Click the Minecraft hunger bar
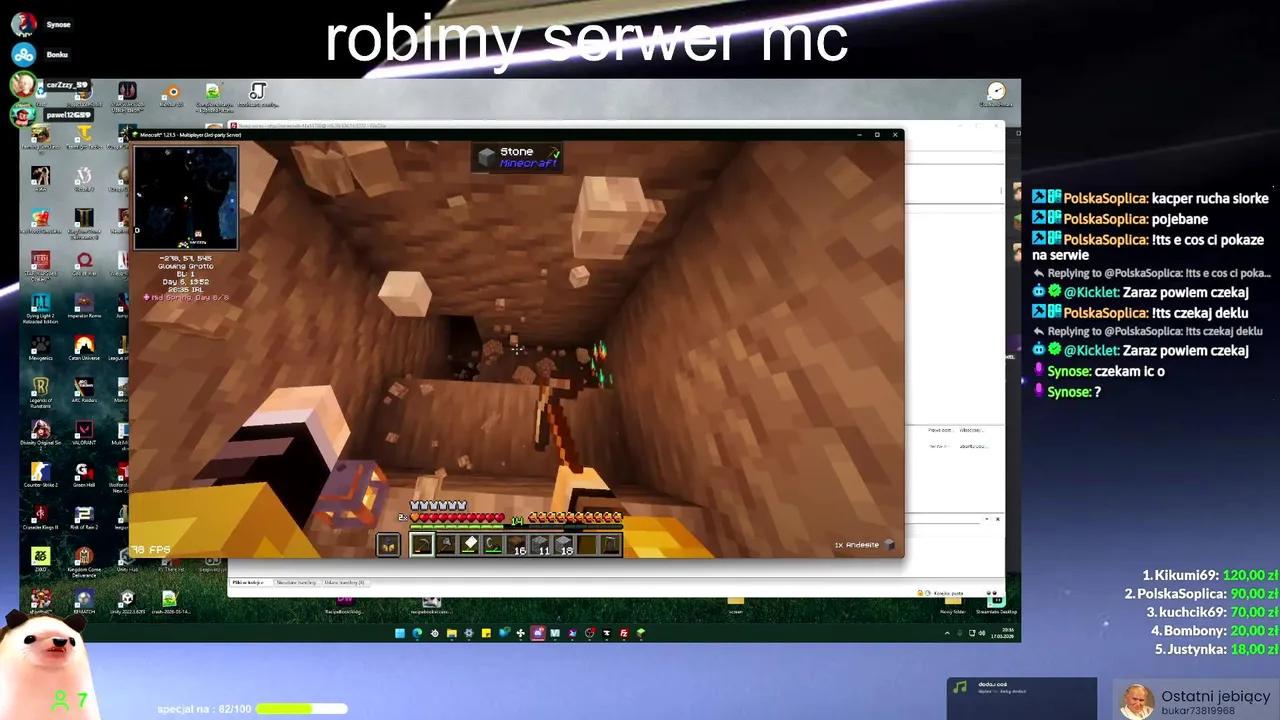Viewport: 1280px width, 720px height. click(575, 518)
